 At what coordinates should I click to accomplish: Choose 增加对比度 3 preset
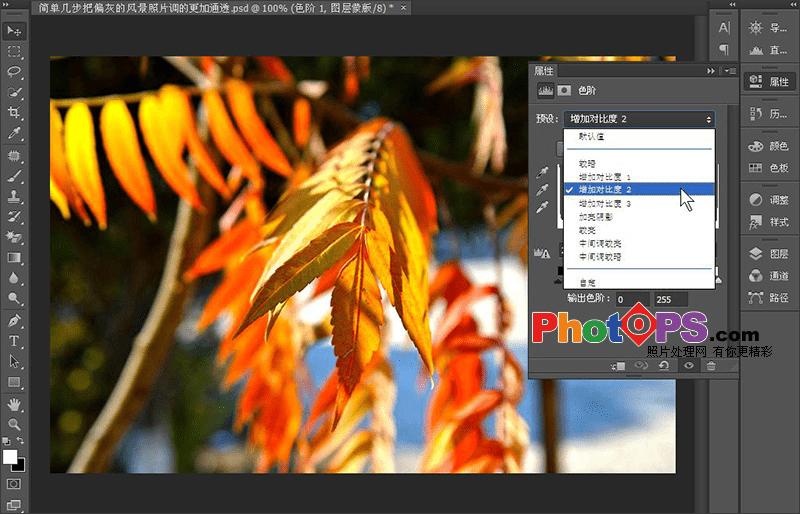click(639, 204)
